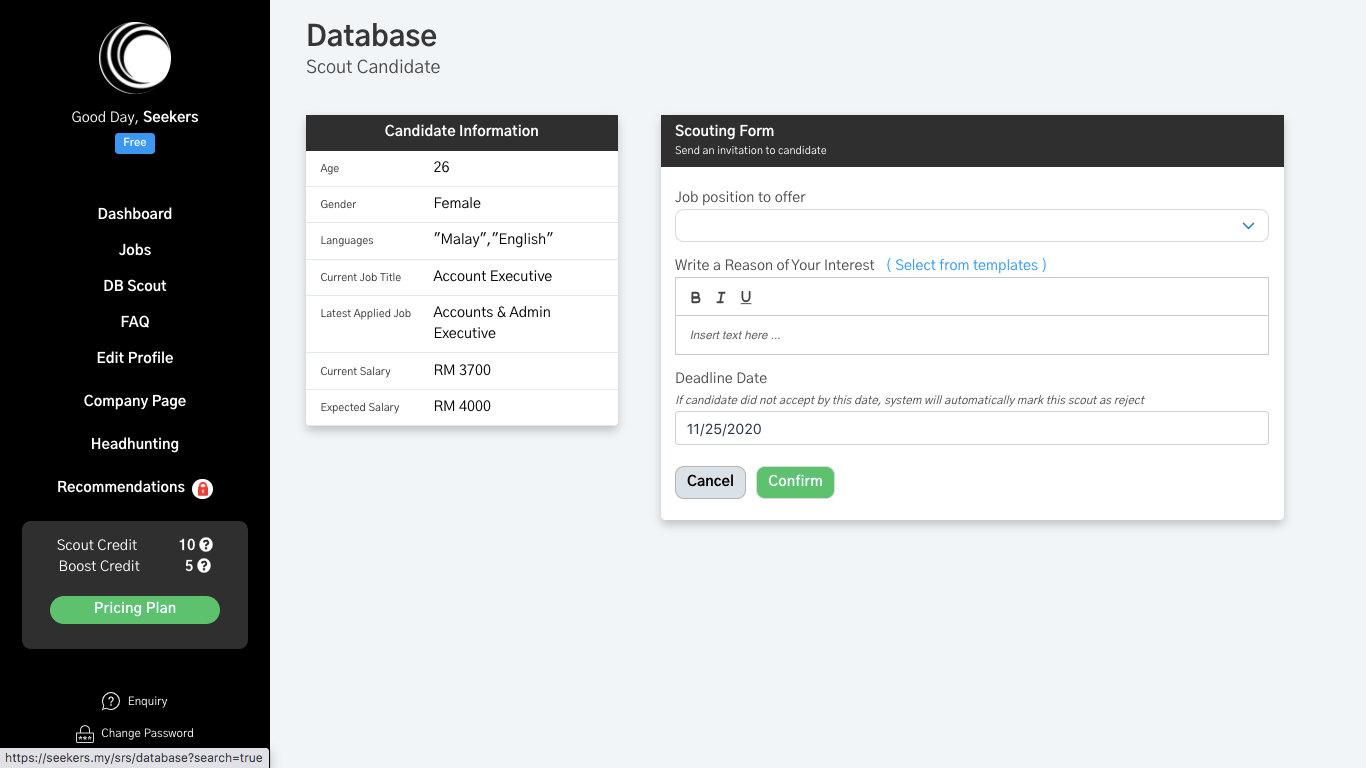Click the dropdown chevron arrow

(x=1248, y=226)
